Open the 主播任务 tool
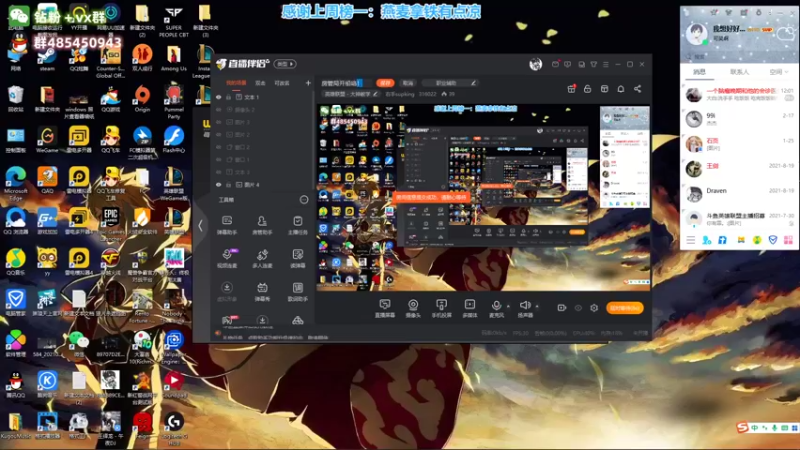Image resolution: width=800 pixels, height=450 pixels. pos(297,224)
